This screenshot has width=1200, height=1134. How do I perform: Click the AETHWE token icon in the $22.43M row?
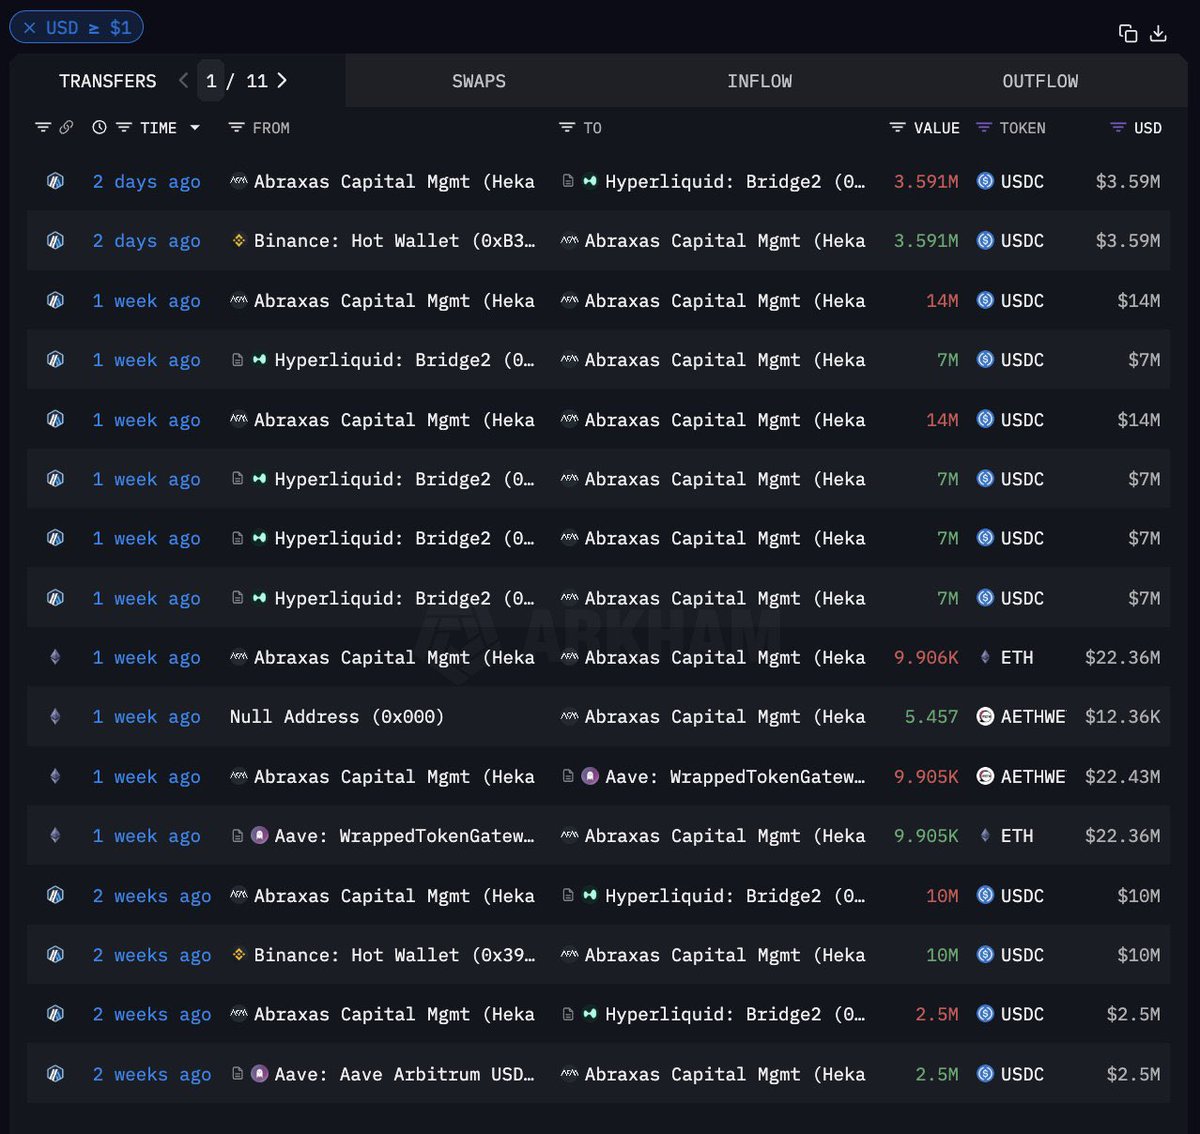click(985, 777)
